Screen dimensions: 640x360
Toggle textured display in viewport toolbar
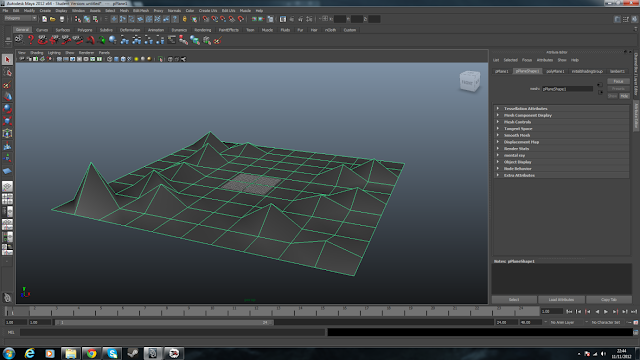[129, 59]
